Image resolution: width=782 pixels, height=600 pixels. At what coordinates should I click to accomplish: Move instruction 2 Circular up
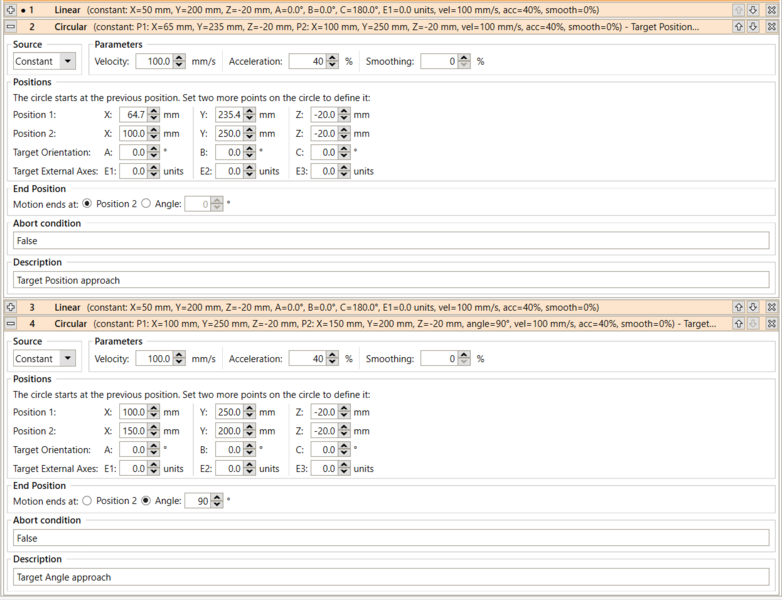[x=738, y=27]
